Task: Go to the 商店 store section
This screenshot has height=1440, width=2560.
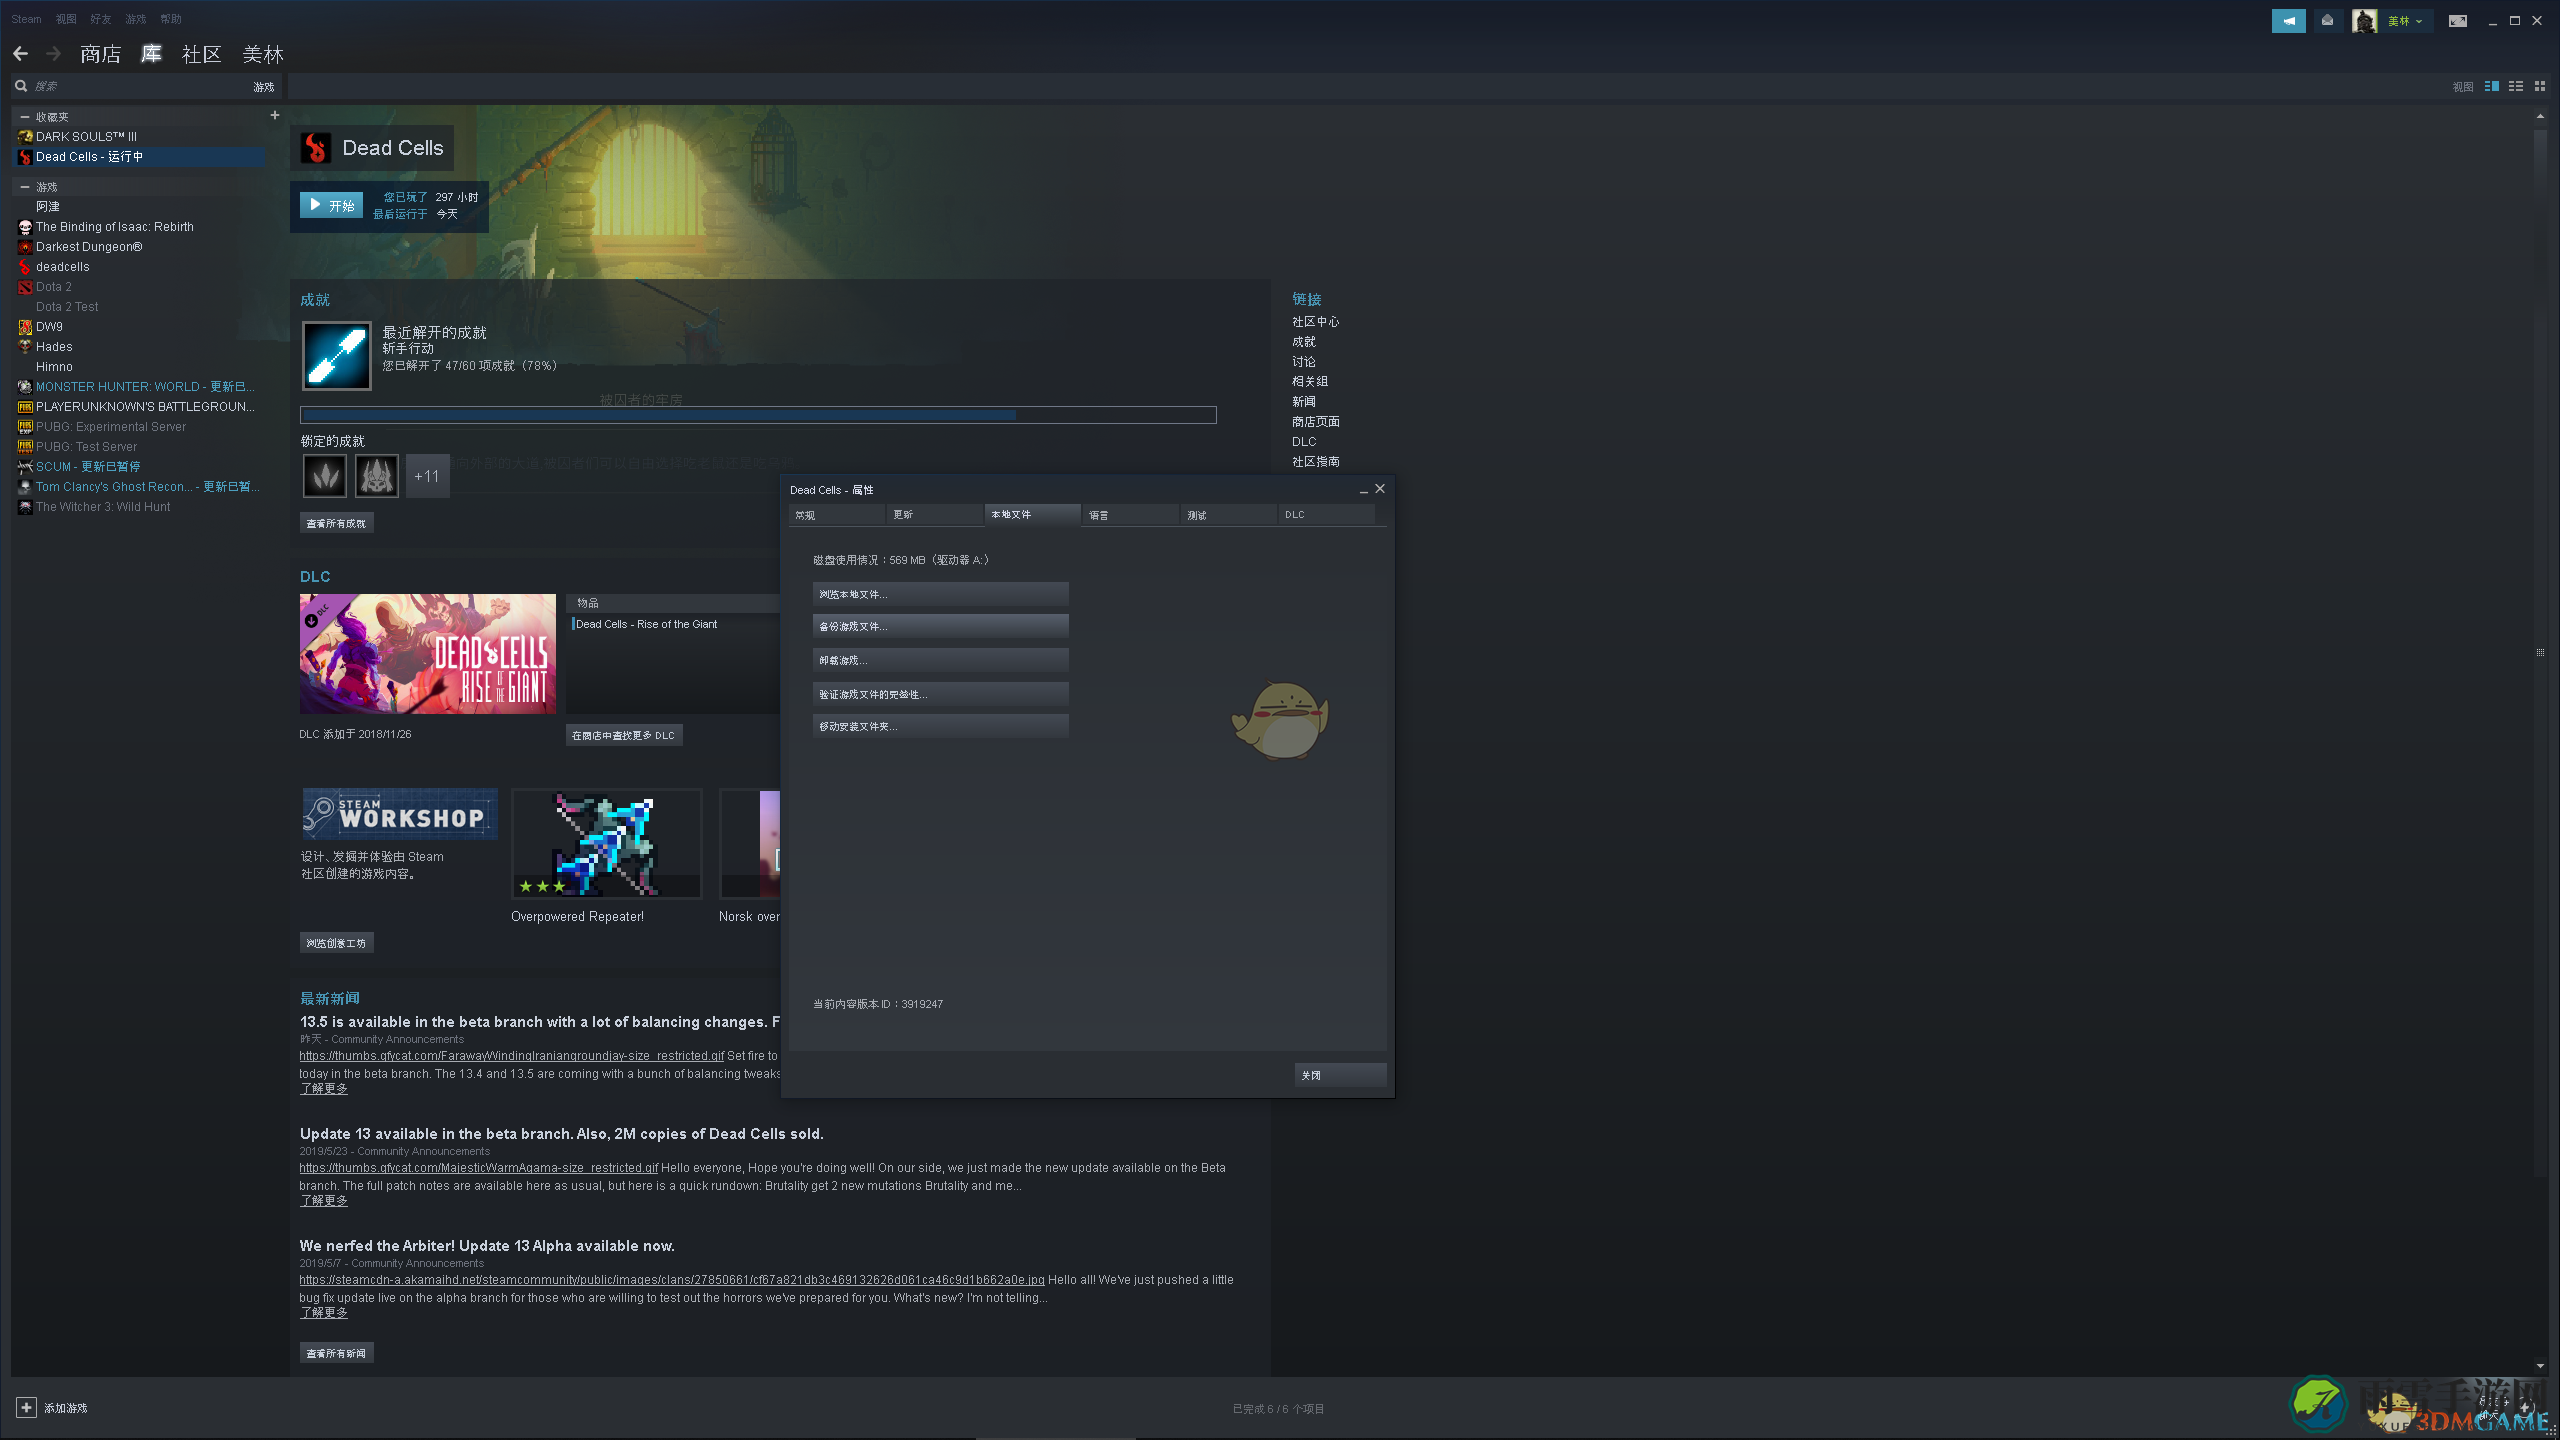Action: [101, 54]
